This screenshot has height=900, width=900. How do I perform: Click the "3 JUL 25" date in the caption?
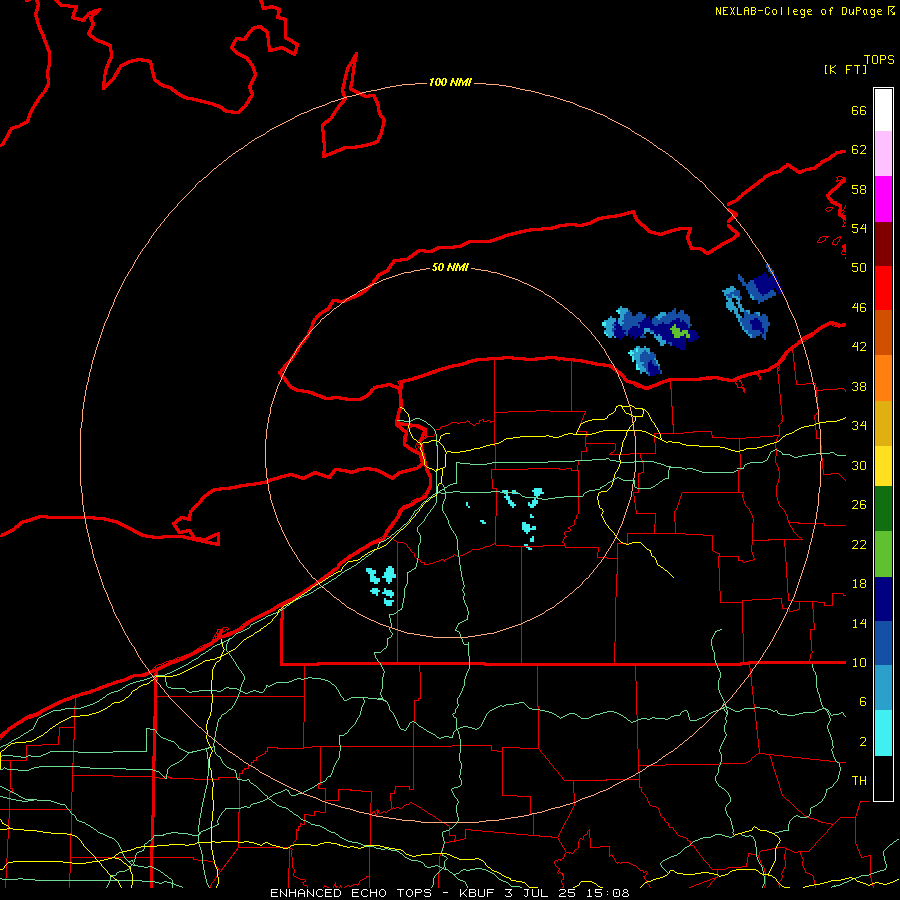click(540, 893)
